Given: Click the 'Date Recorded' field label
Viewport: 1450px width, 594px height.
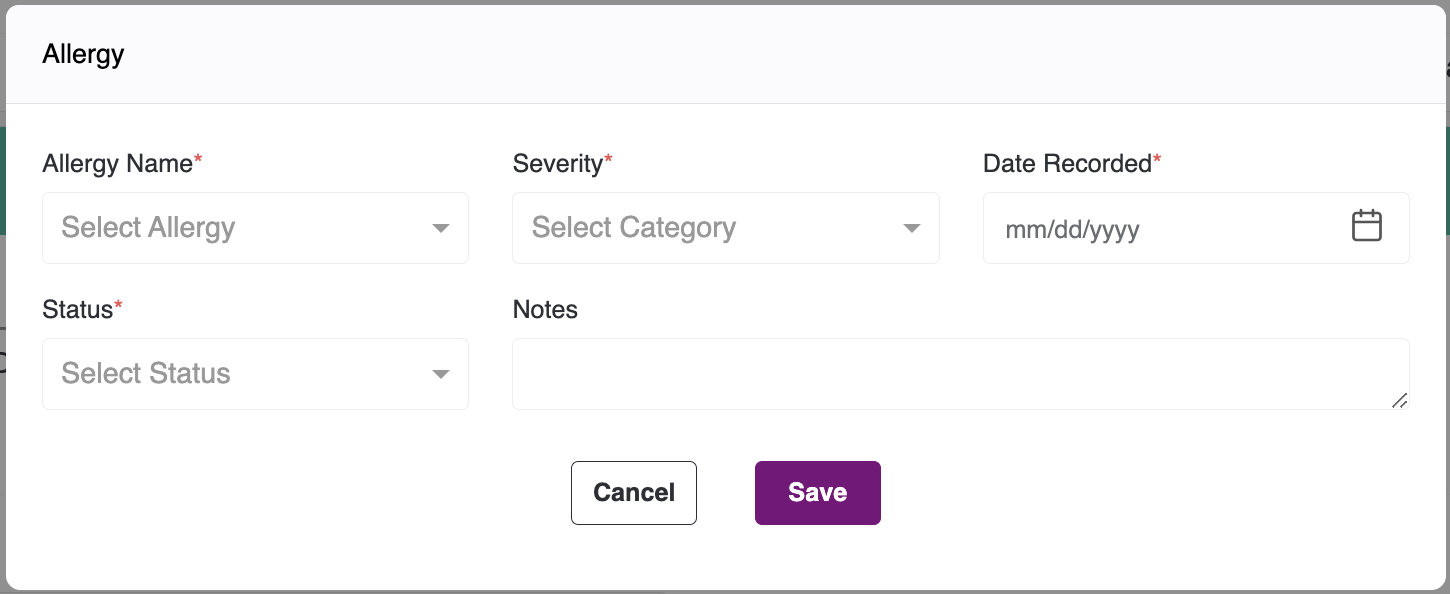Looking at the screenshot, I should click(1067, 164).
